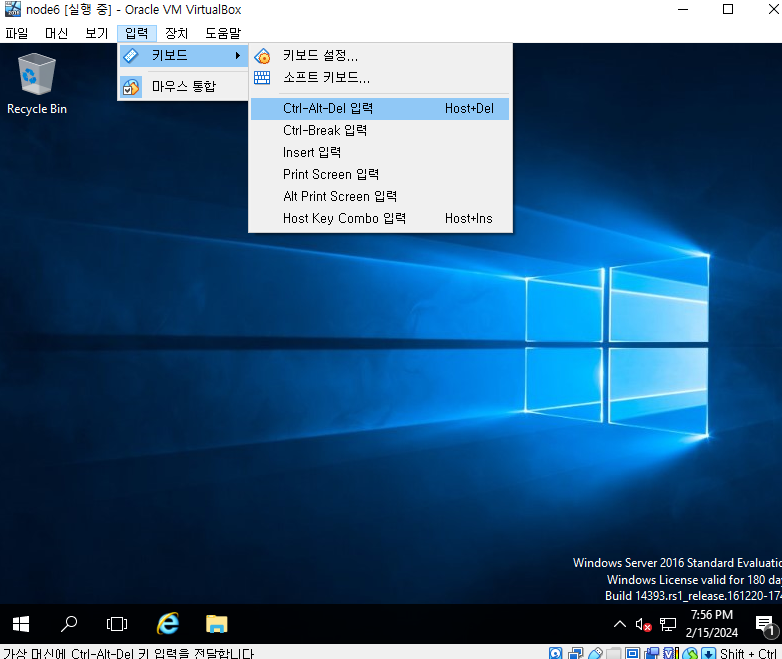Click the network tray icon

click(x=668, y=625)
